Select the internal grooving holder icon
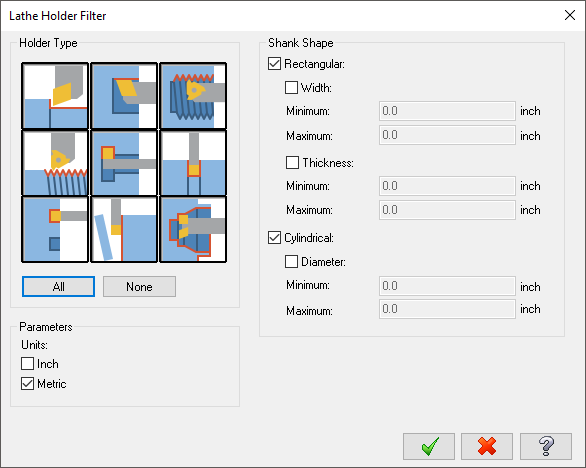 click(x=124, y=163)
